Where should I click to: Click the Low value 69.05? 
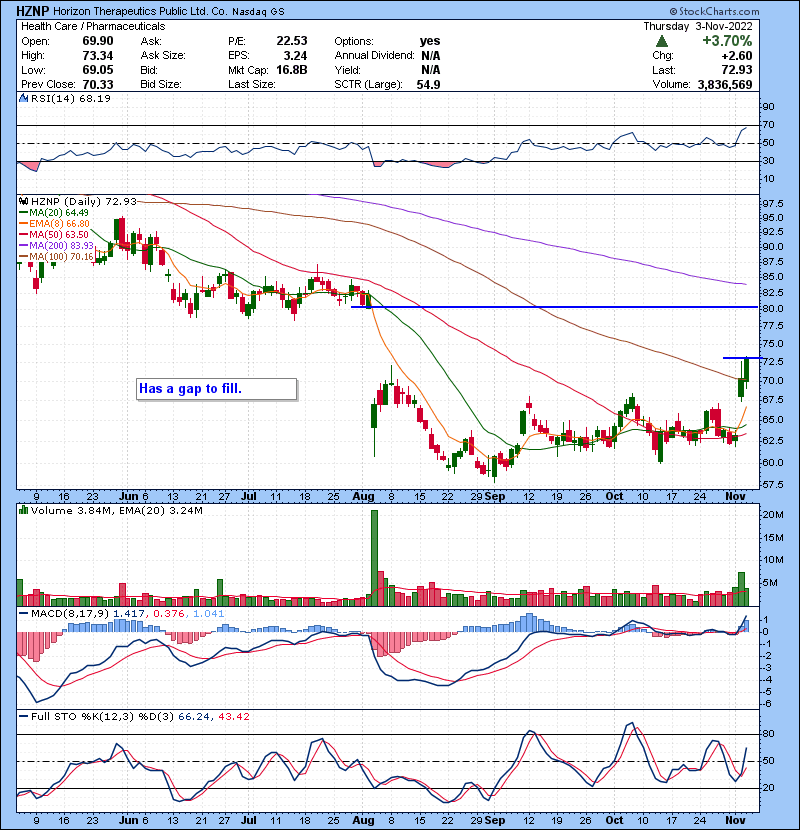[98, 70]
